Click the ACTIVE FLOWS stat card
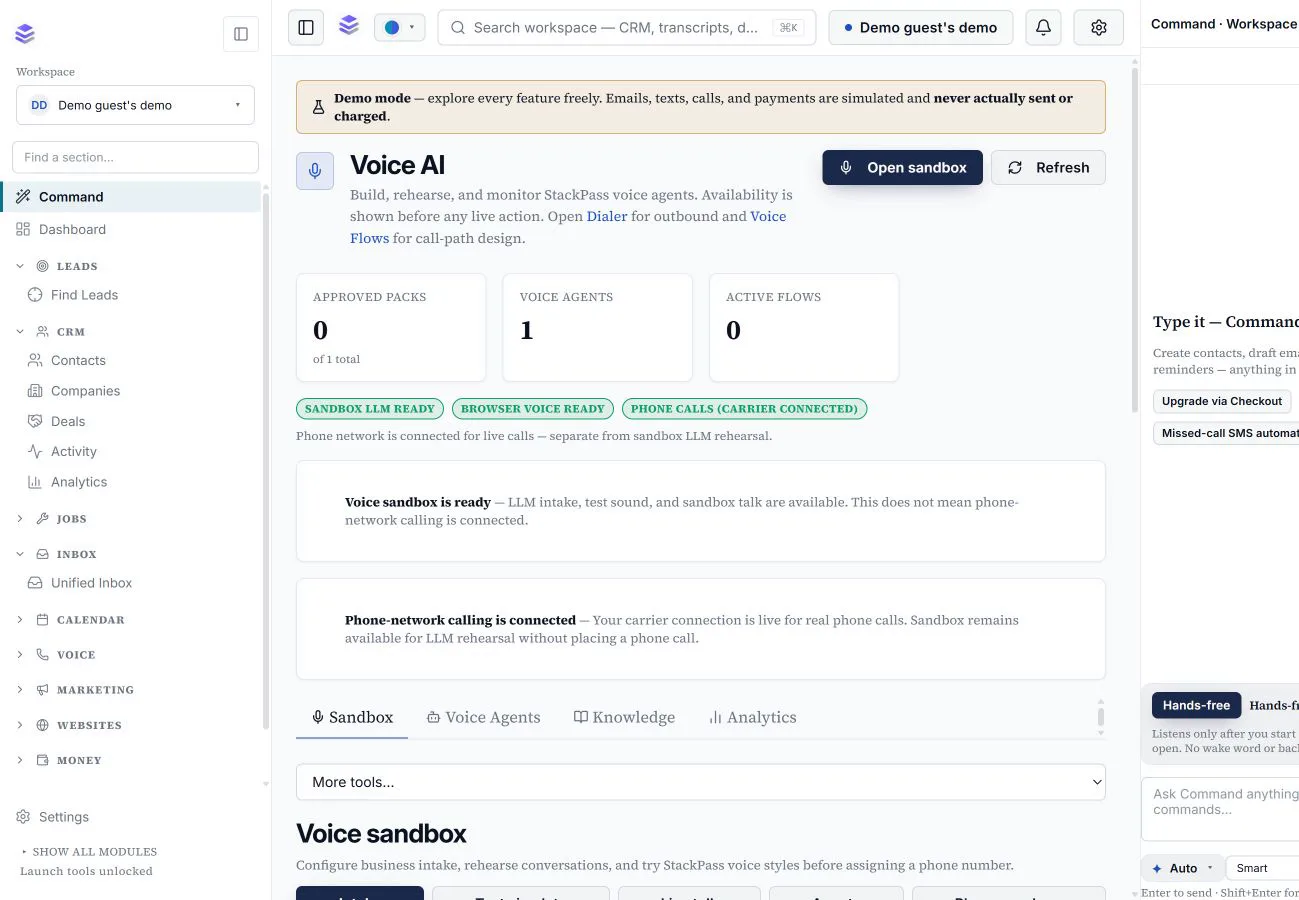Image resolution: width=1299 pixels, height=900 pixels. pos(804,328)
